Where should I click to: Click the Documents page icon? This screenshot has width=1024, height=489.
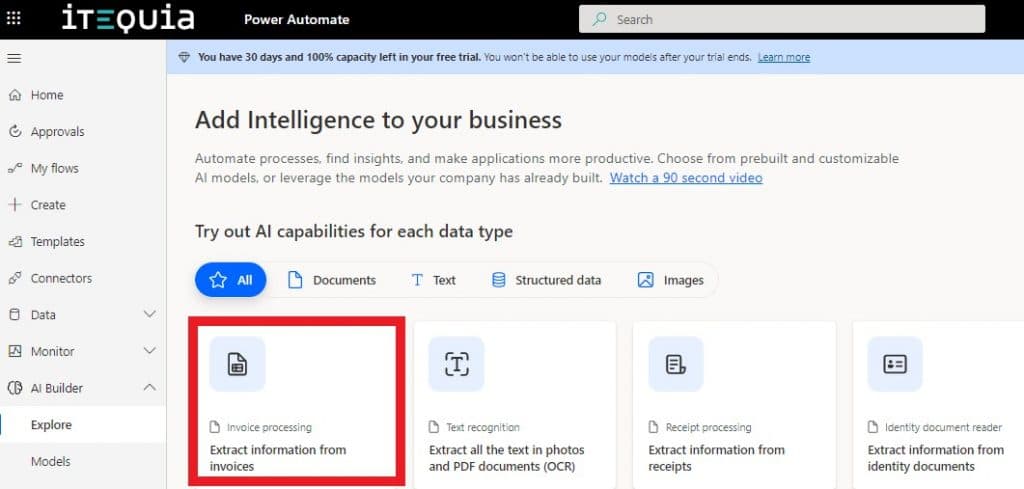click(295, 280)
